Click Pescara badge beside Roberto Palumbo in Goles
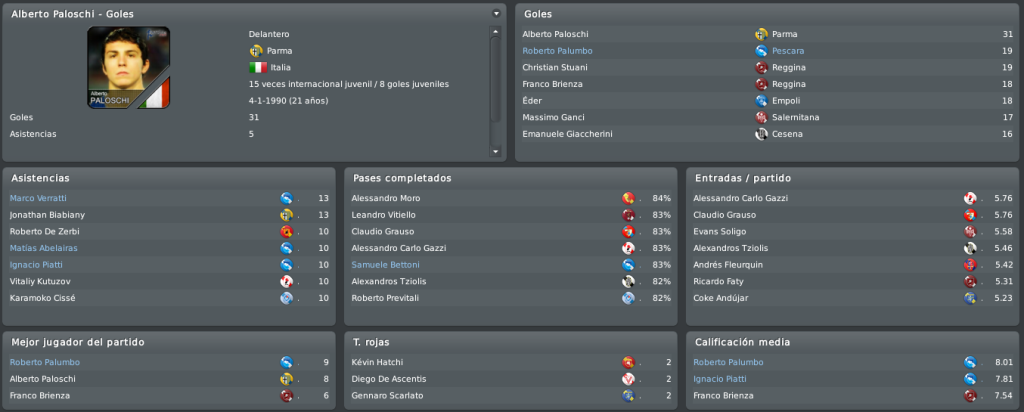 [x=761, y=51]
